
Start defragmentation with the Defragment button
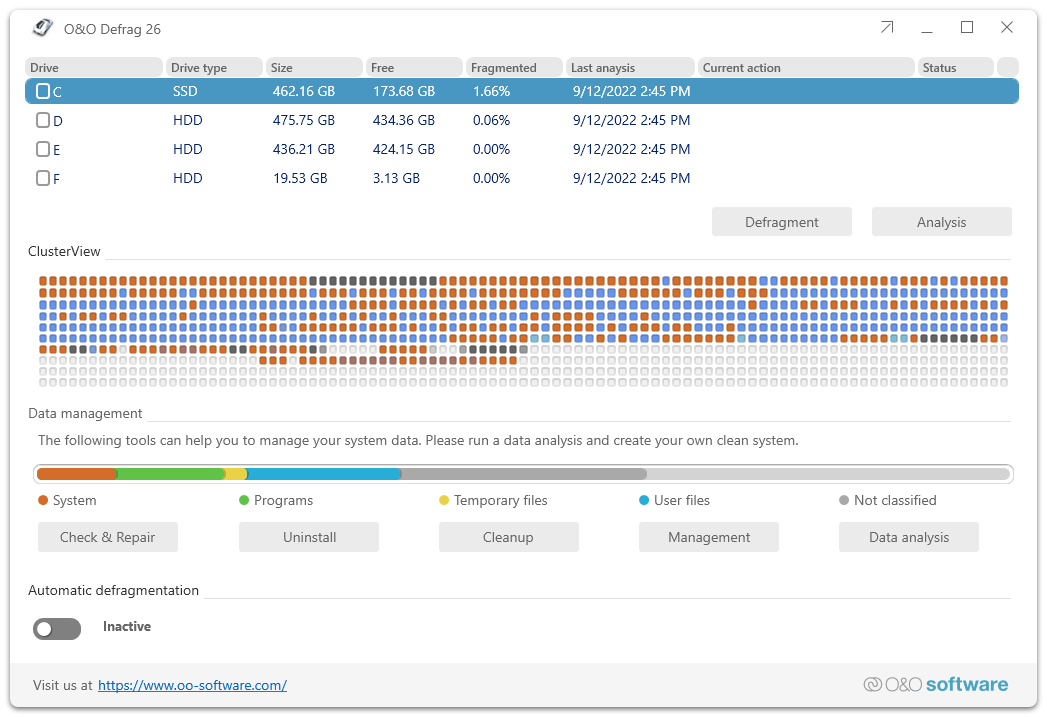(x=781, y=221)
